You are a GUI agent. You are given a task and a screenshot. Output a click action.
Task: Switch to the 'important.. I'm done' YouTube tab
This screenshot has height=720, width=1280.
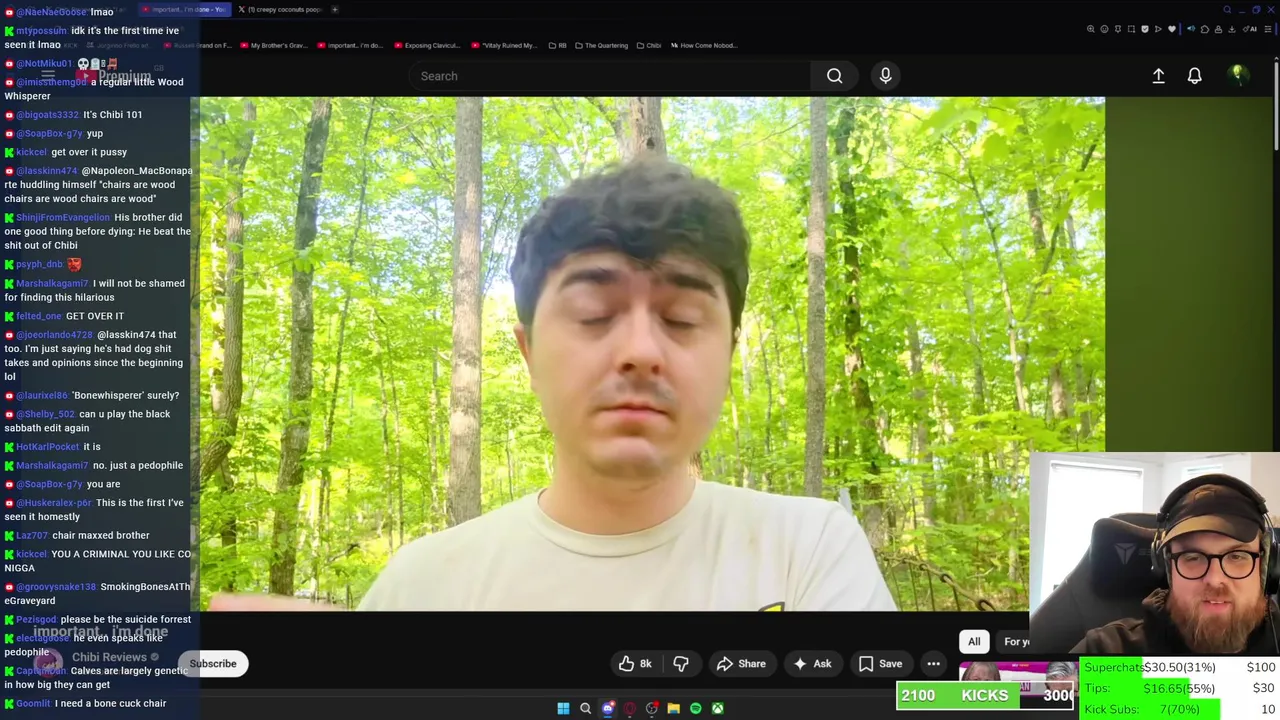(x=183, y=10)
